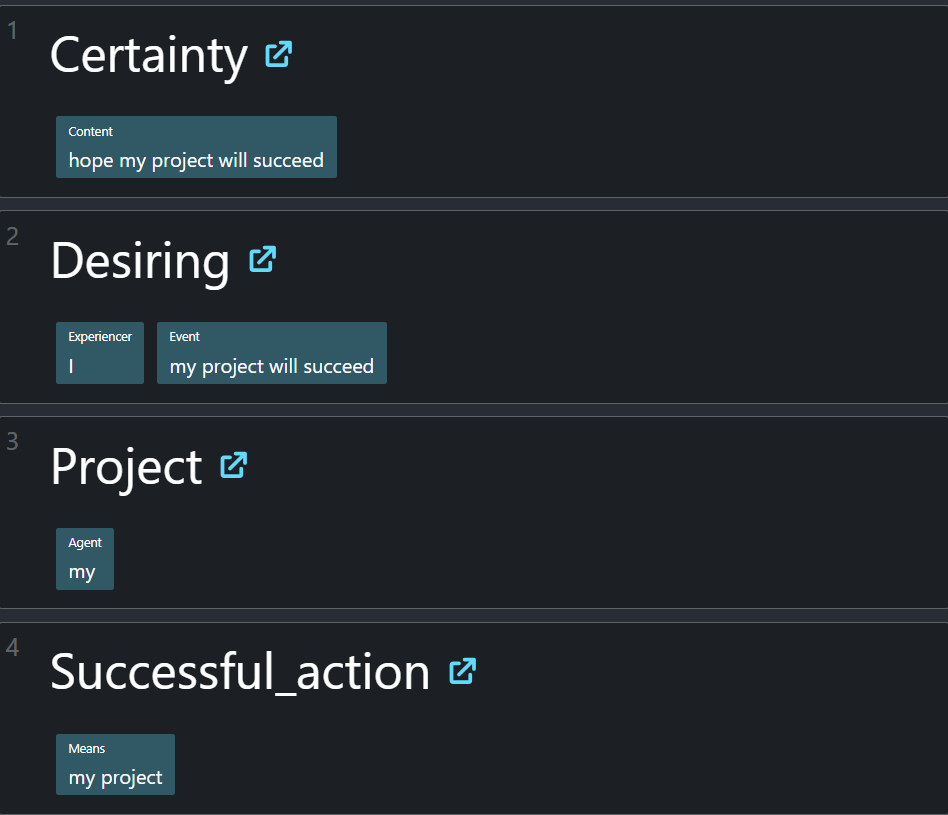Click row number 2 of Desiring

click(13, 236)
